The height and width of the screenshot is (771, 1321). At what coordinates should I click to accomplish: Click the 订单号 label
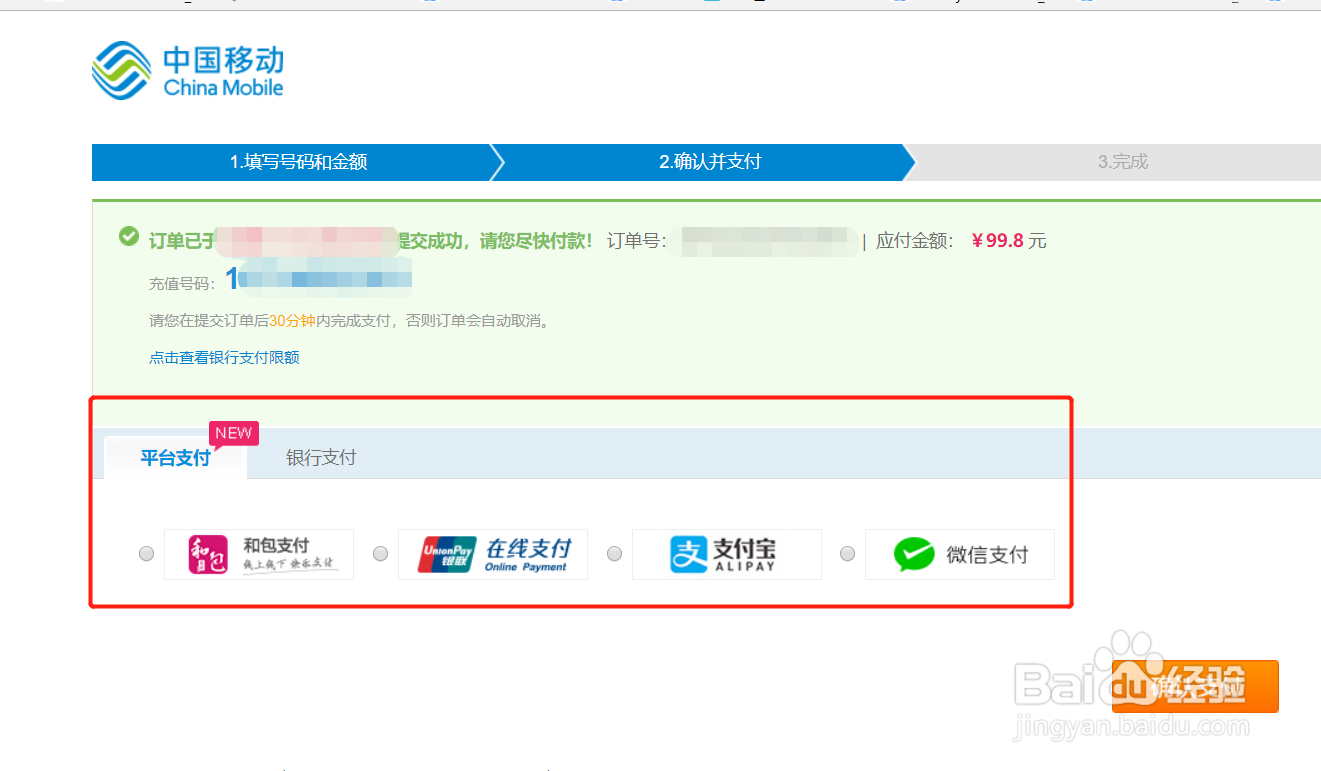coord(636,241)
